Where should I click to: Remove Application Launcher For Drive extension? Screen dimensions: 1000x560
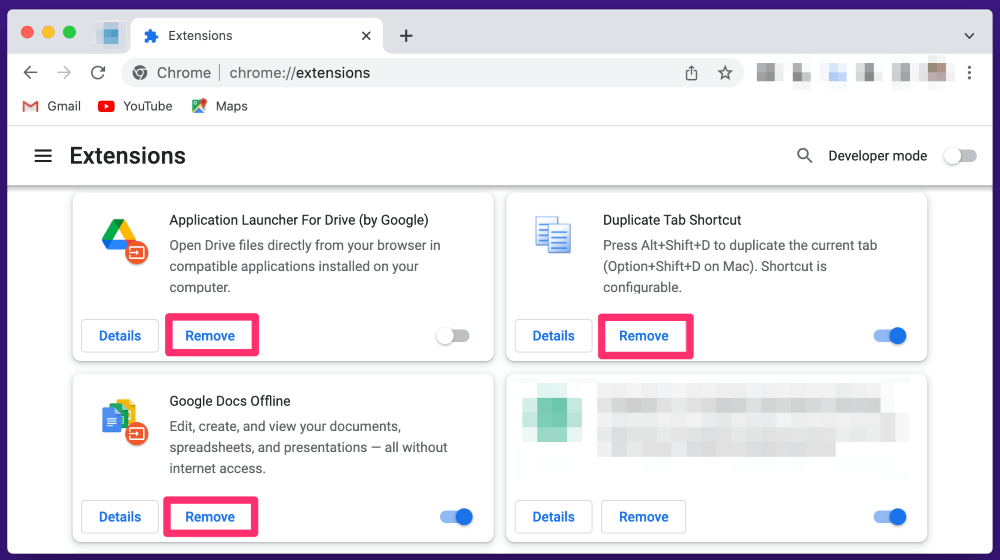pyautogui.click(x=210, y=335)
